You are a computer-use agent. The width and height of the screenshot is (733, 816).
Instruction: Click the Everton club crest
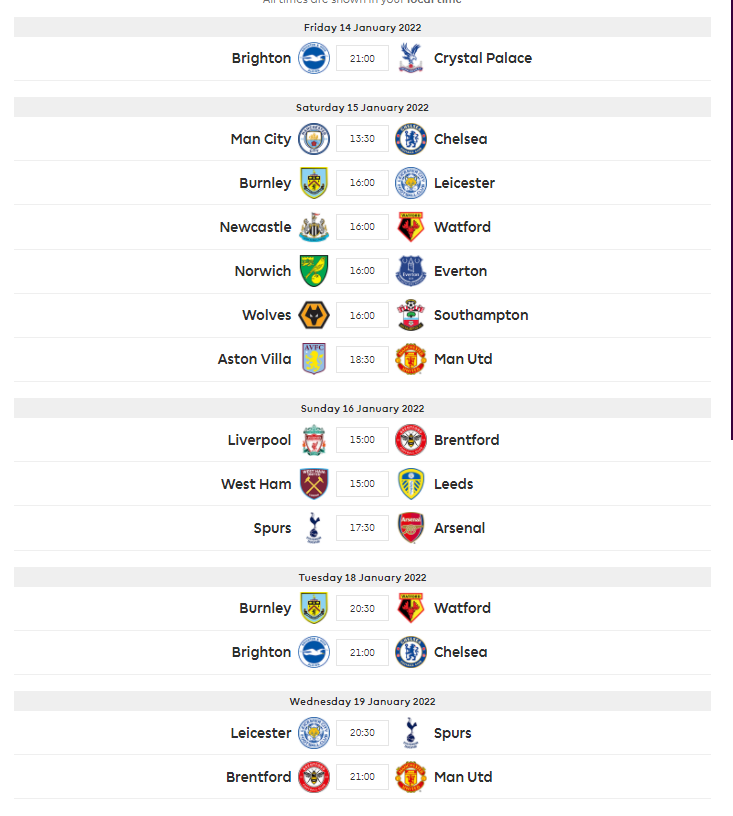point(410,271)
